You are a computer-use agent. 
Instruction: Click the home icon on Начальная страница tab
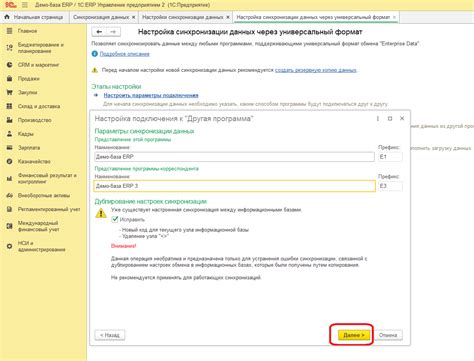[x=7, y=17]
